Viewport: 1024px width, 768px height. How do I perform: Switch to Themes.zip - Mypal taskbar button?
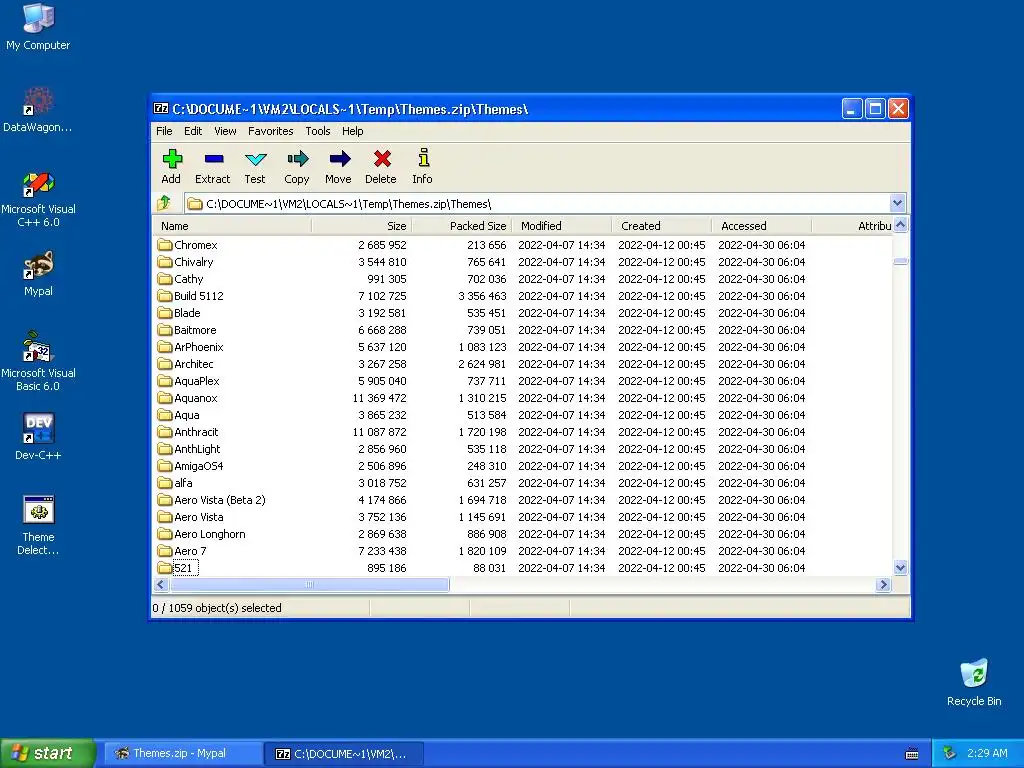point(184,753)
